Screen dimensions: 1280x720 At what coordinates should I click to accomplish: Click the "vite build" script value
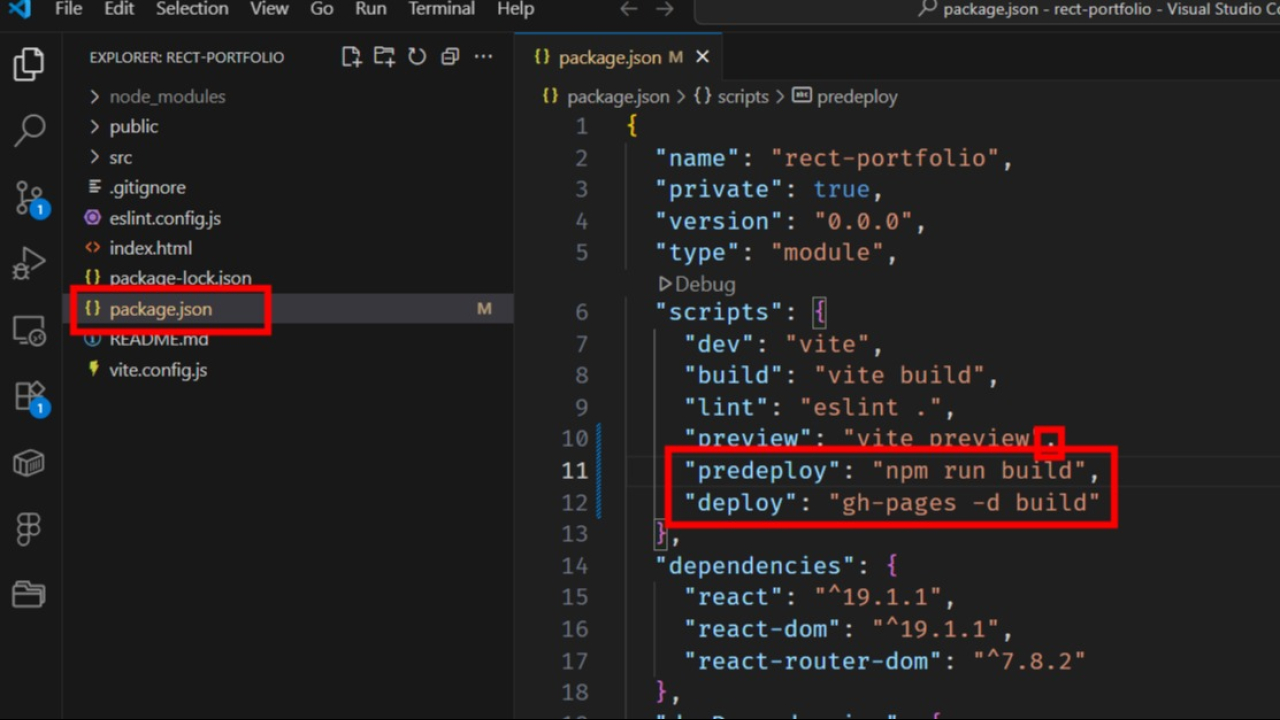[899, 375]
